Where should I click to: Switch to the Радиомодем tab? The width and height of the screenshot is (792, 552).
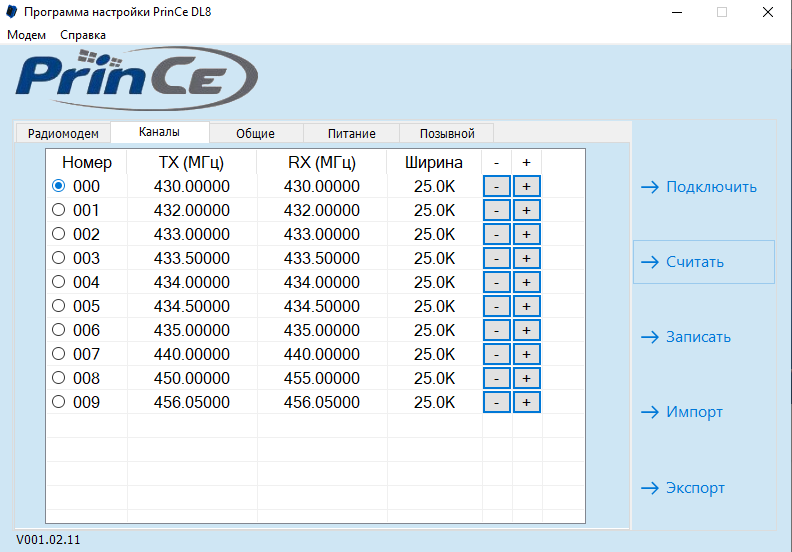point(63,133)
